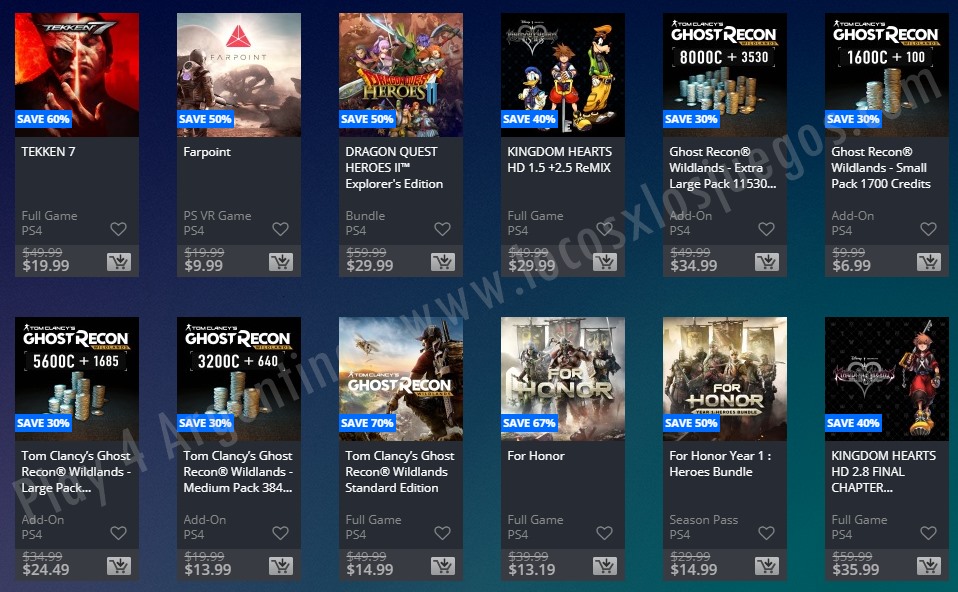This screenshot has height=592, width=958.
Task: Favorite Kingdom Hearts HD 1.5 +2.5 ReMIX
Action: pos(604,229)
